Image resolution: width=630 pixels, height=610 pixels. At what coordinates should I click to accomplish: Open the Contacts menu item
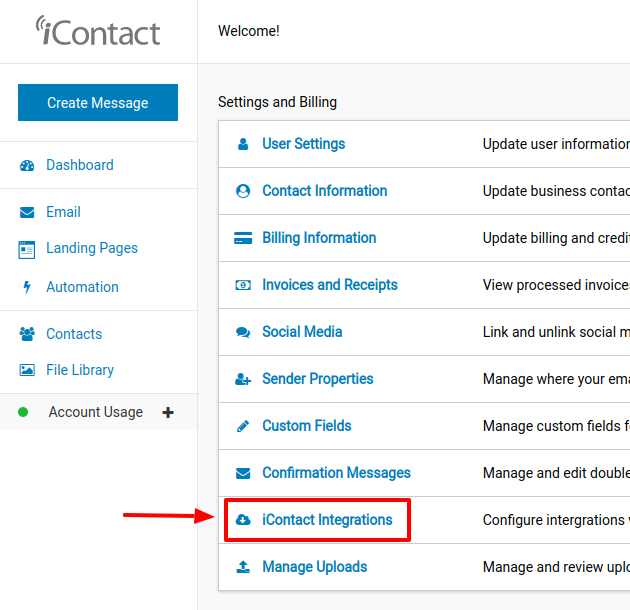[x=74, y=334]
